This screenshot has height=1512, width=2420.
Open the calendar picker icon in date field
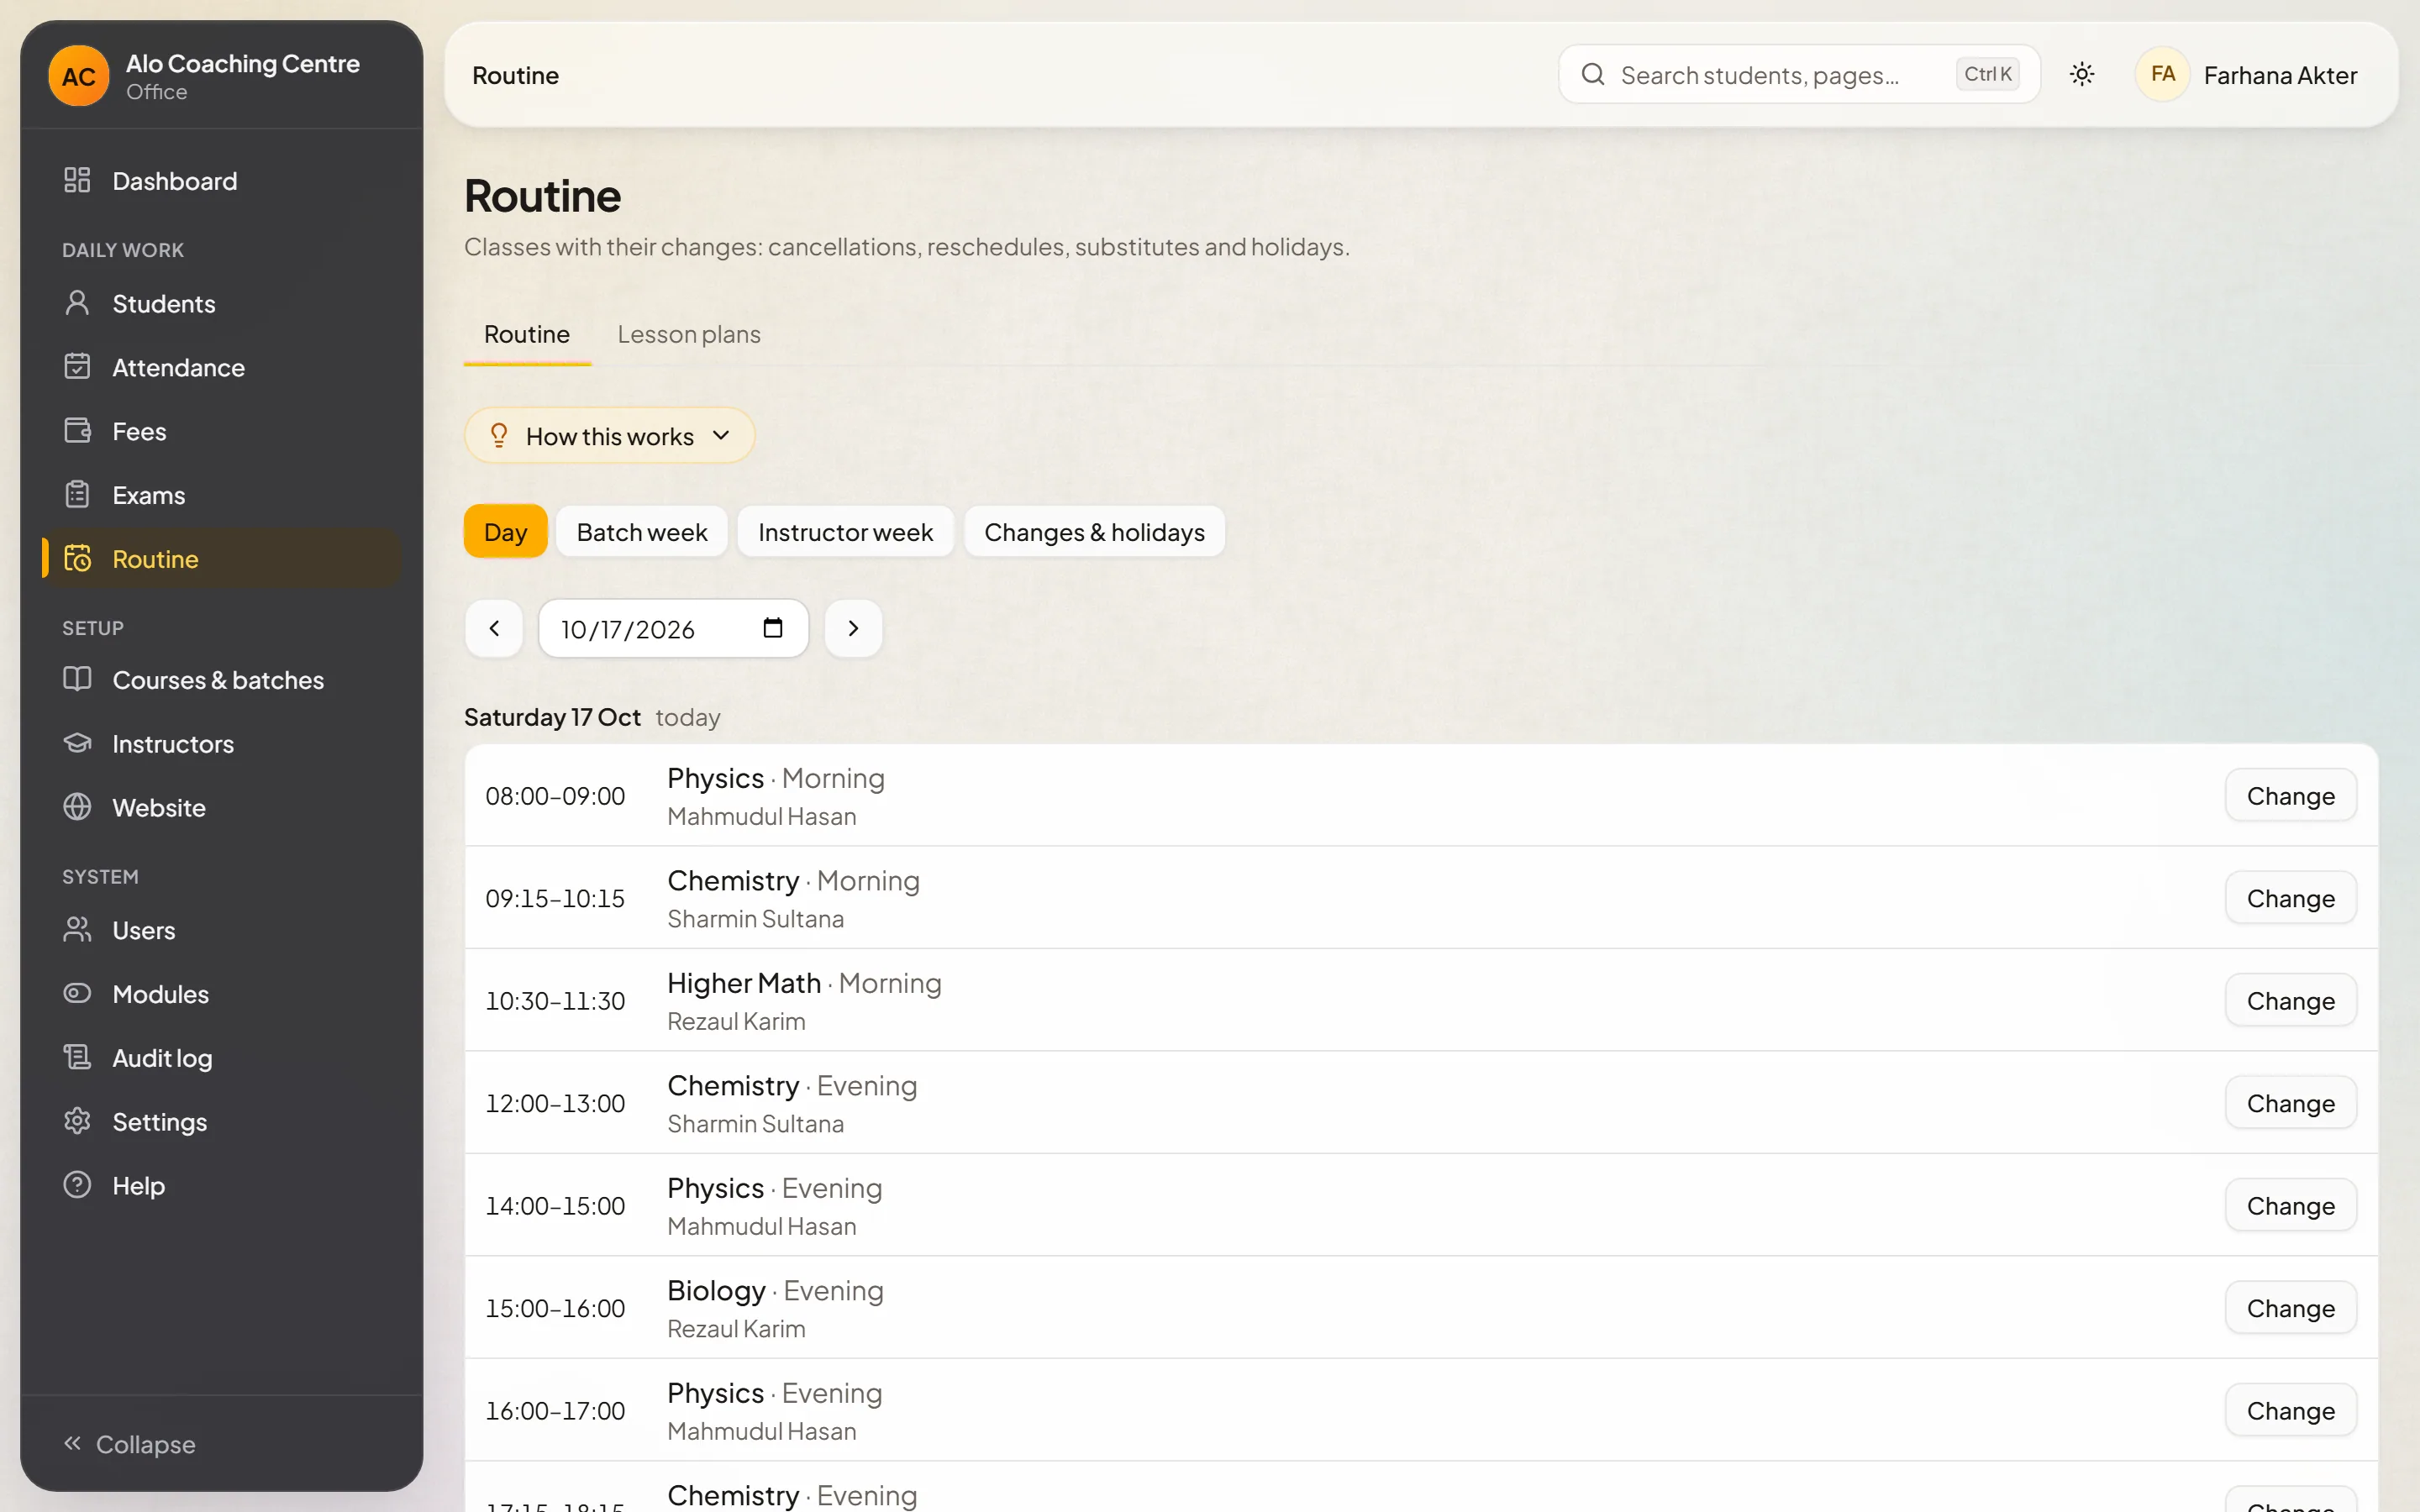point(773,628)
